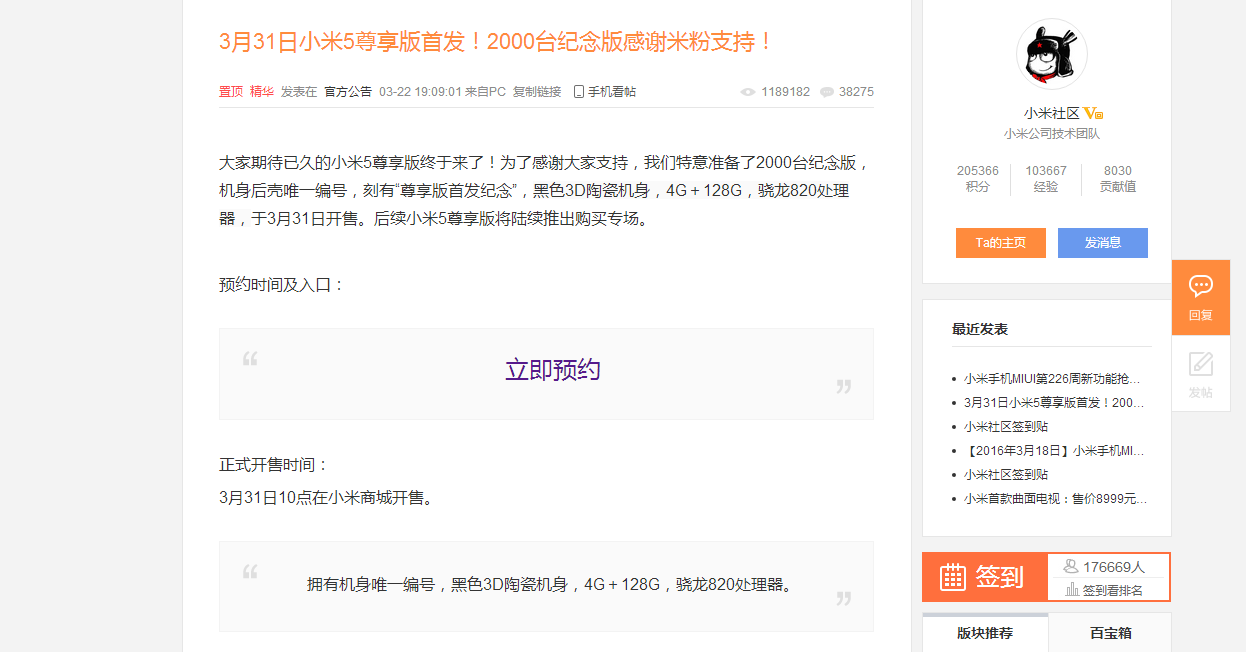Open 手机看帖 mobile view link

pyautogui.click(x=612, y=92)
